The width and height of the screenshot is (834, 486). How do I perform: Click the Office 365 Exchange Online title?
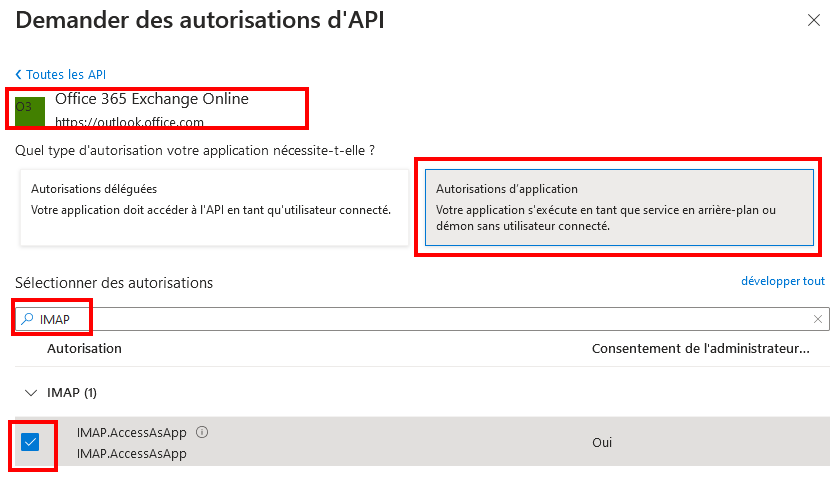tap(152, 99)
